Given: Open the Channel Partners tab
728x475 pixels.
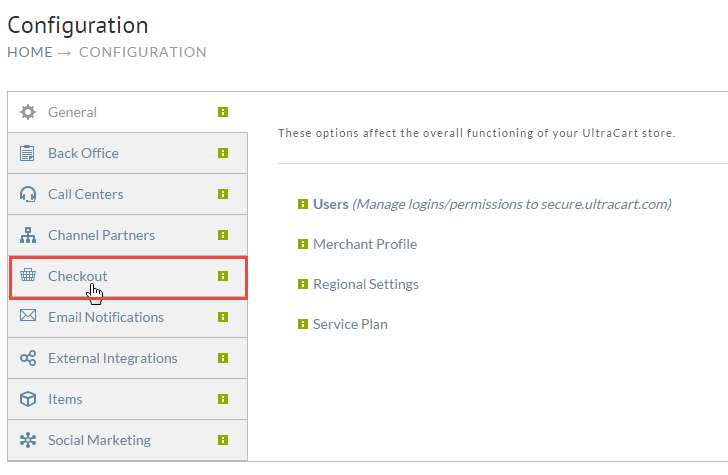Looking at the screenshot, I should (x=127, y=235).
